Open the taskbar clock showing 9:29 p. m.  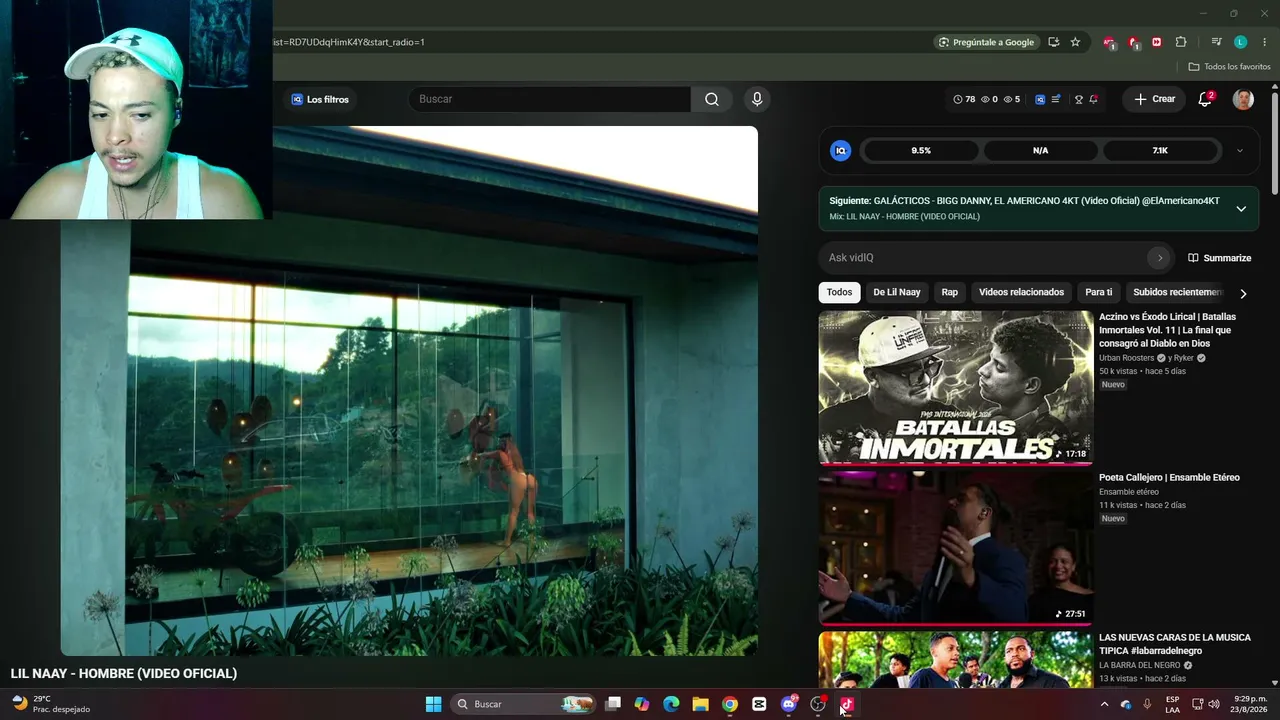pos(1251,704)
